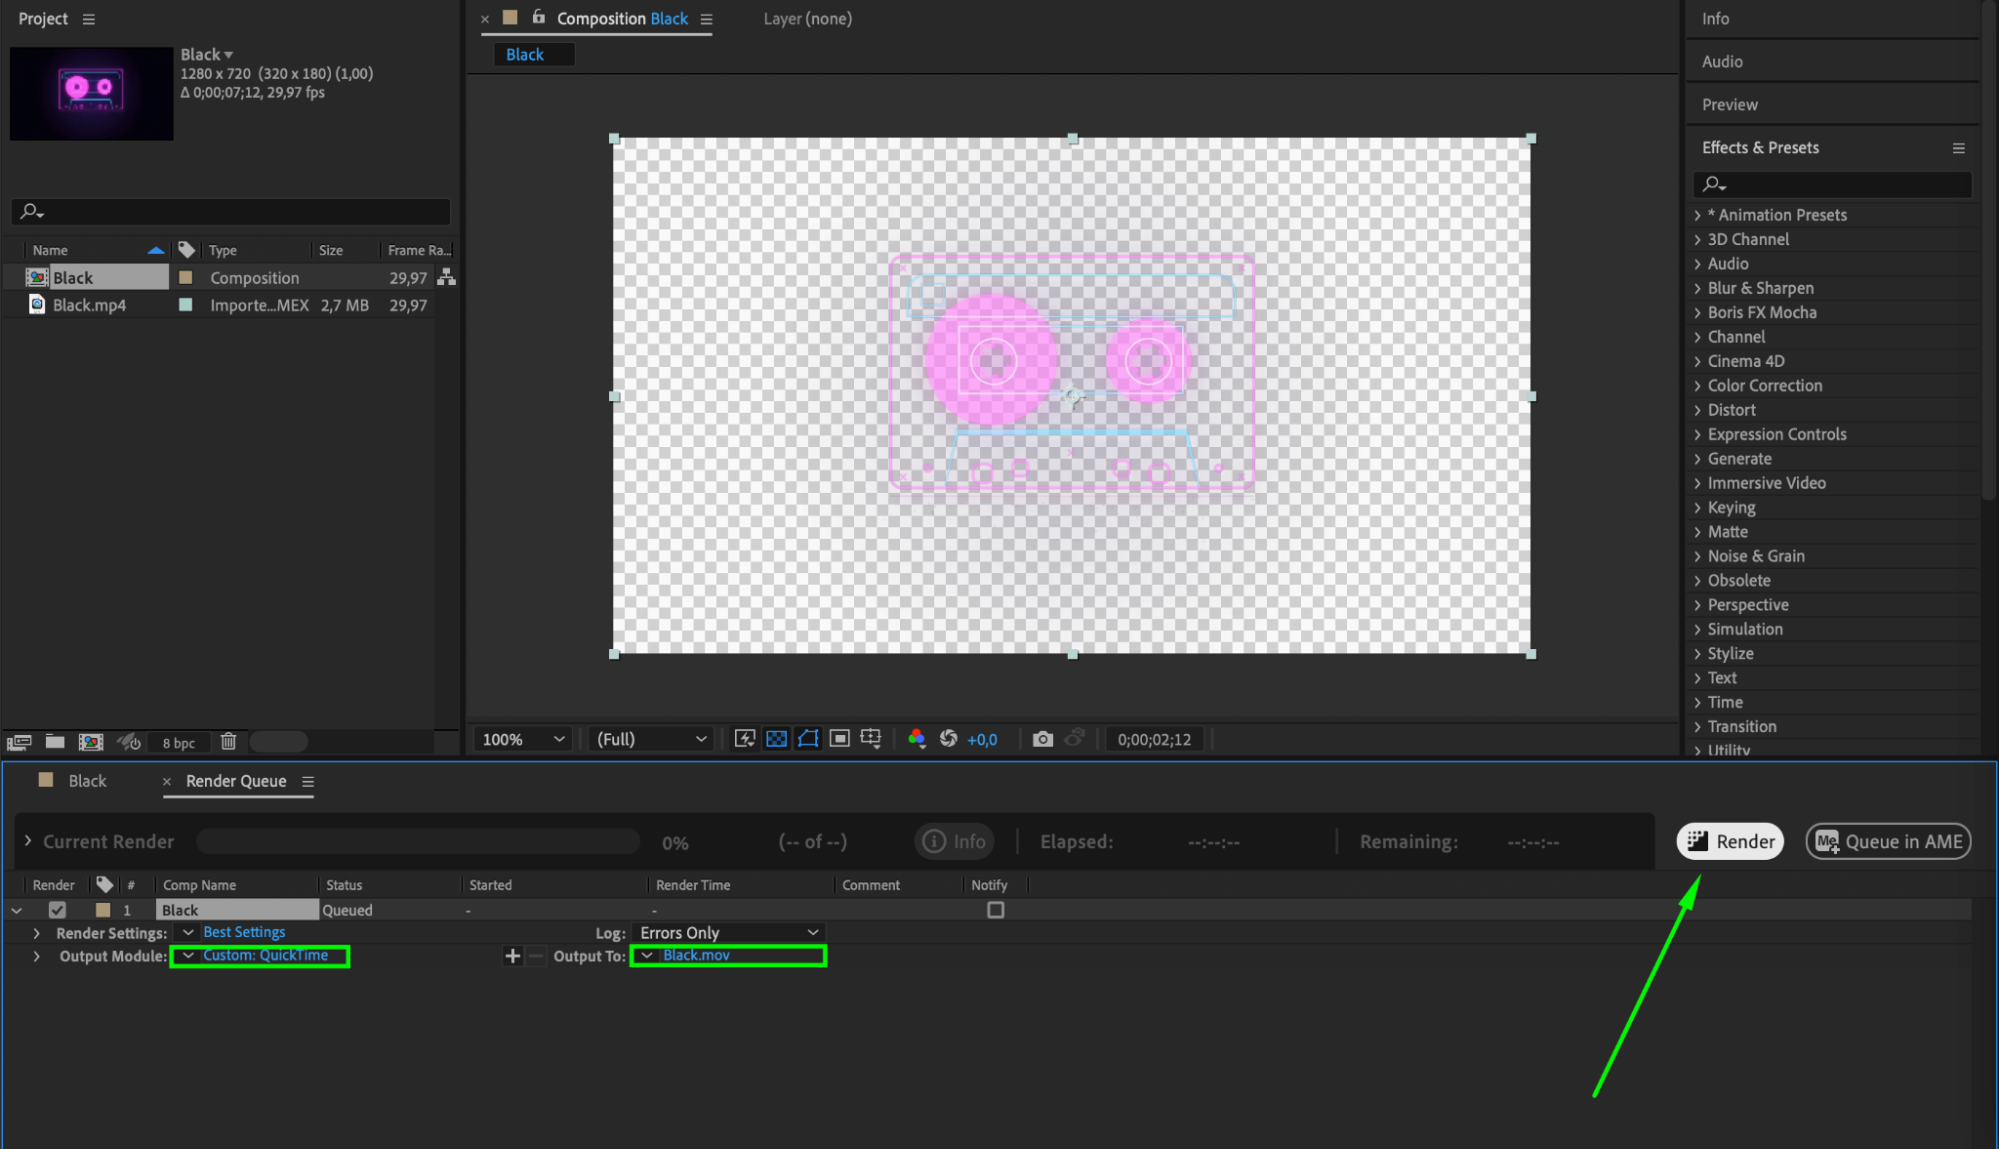Switch to the Black timeline tab

(x=87, y=781)
